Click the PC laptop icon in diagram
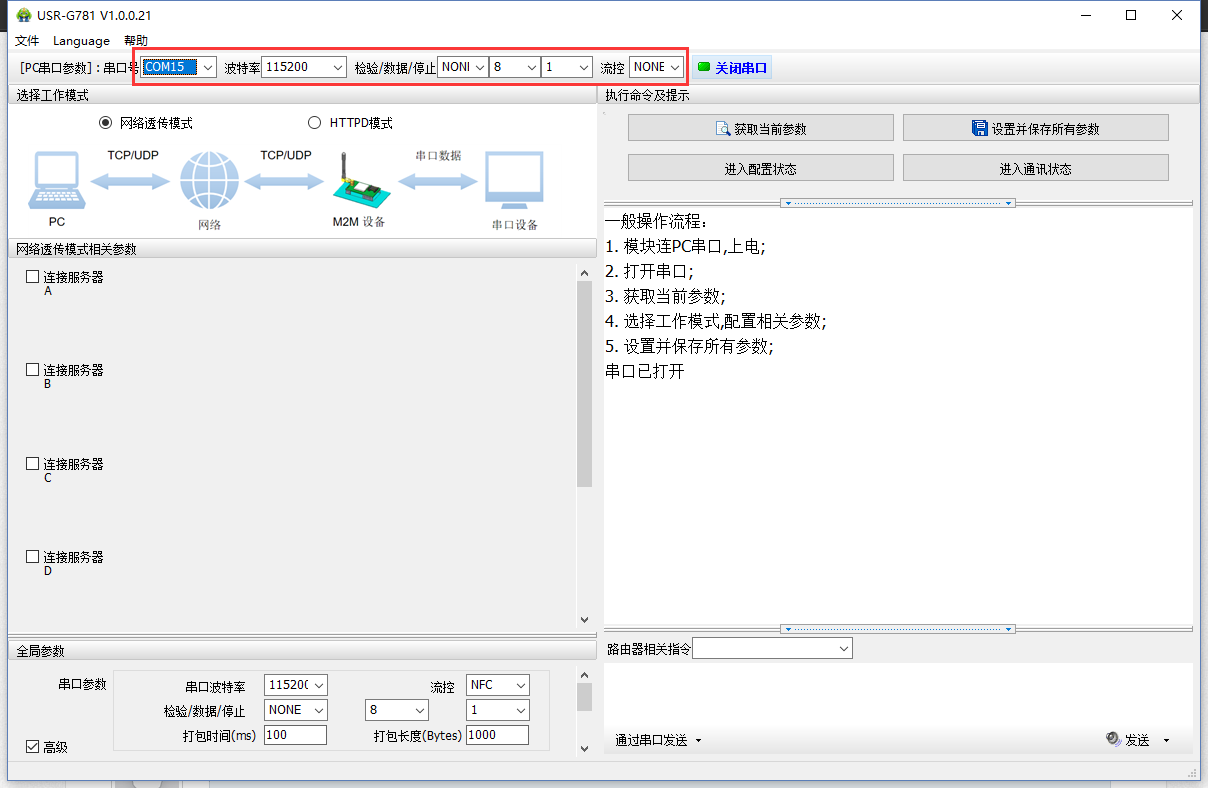The height and width of the screenshot is (788, 1208). [x=57, y=182]
